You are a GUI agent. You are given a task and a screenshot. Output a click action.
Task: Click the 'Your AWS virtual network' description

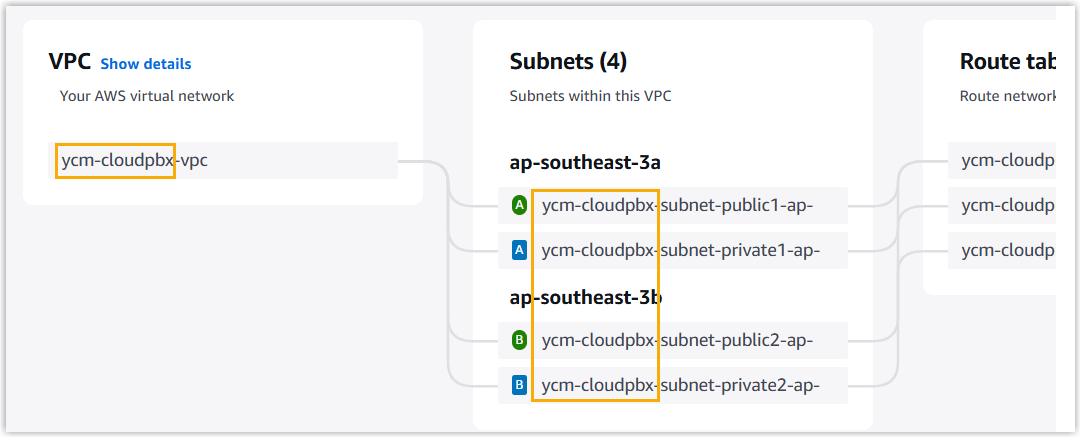point(146,96)
